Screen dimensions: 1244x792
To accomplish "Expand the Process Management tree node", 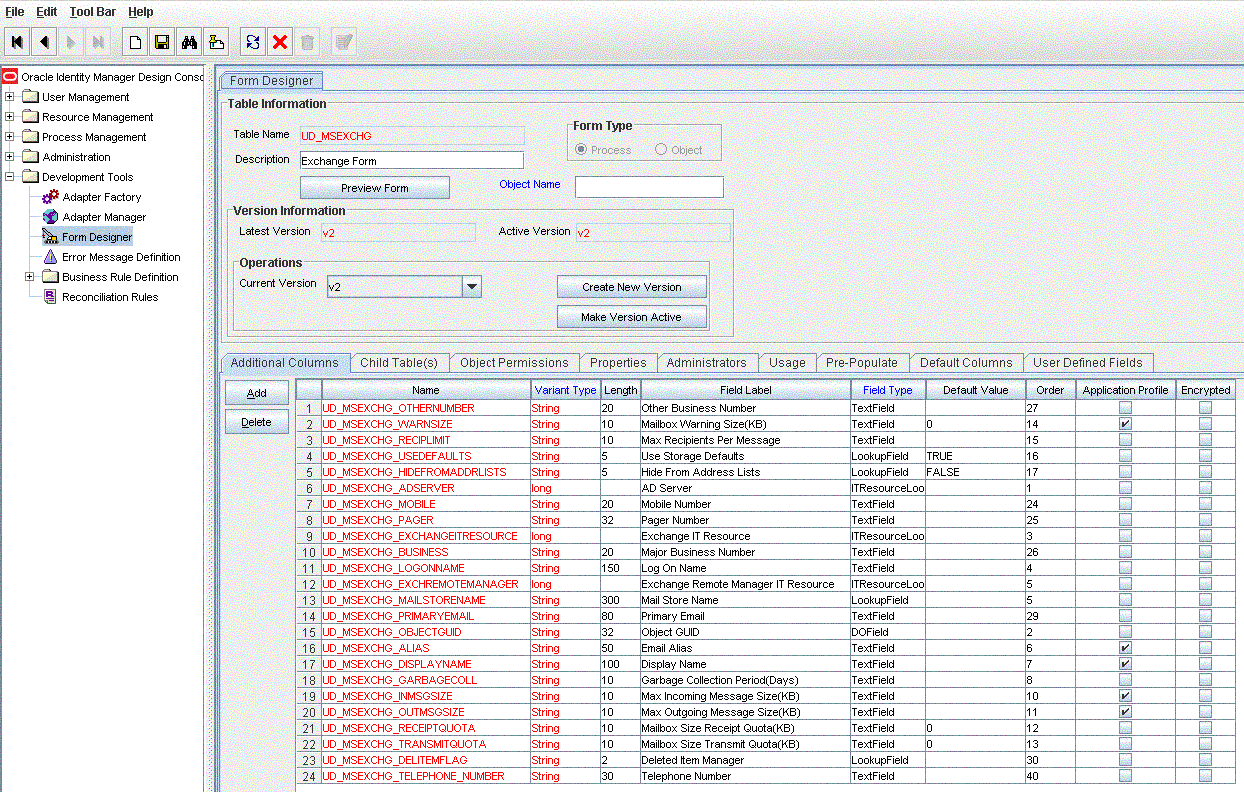I will pos(10,137).
